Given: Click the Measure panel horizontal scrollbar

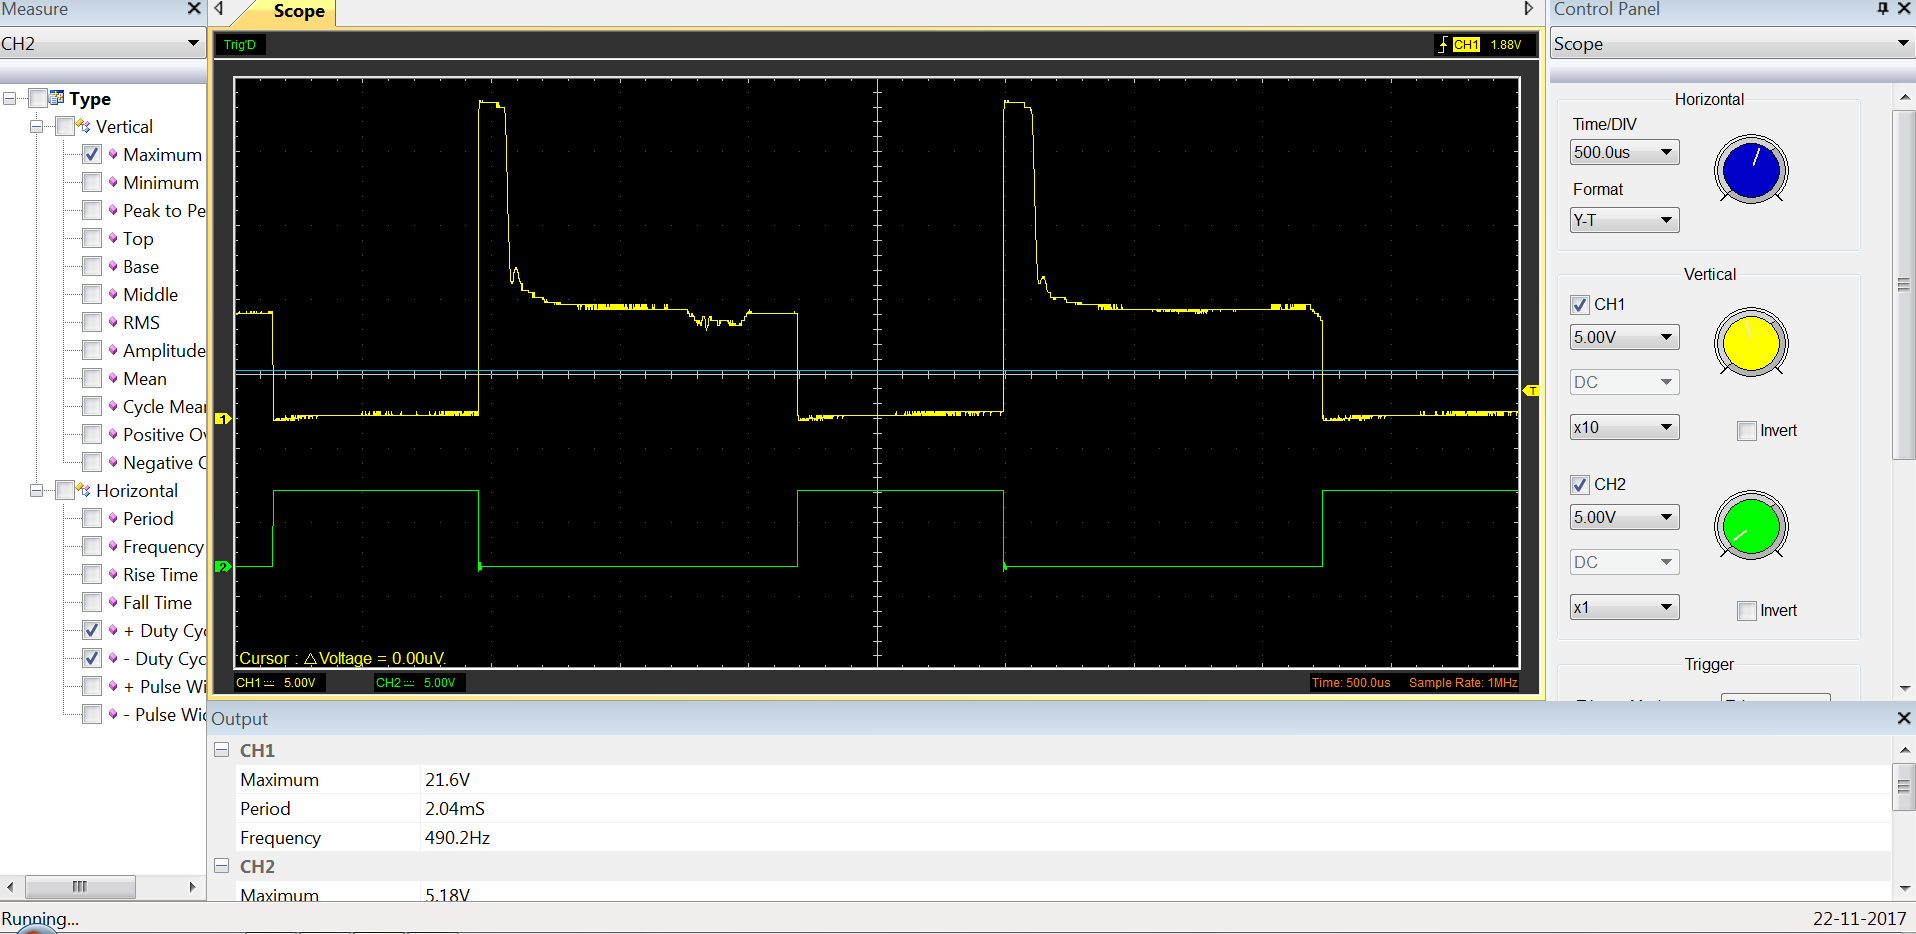Looking at the screenshot, I should tap(80, 886).
